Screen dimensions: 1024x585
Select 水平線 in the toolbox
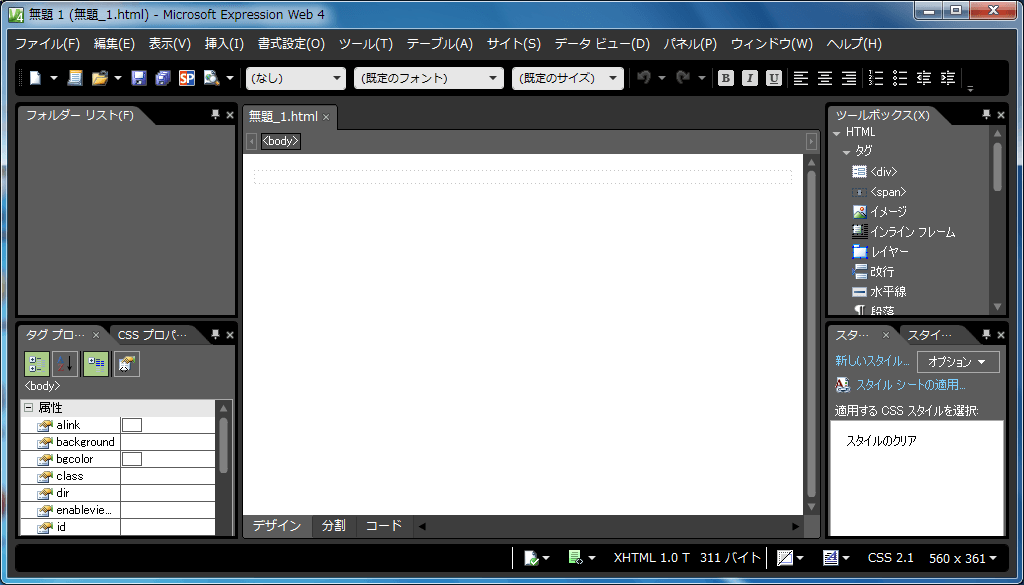pos(880,292)
